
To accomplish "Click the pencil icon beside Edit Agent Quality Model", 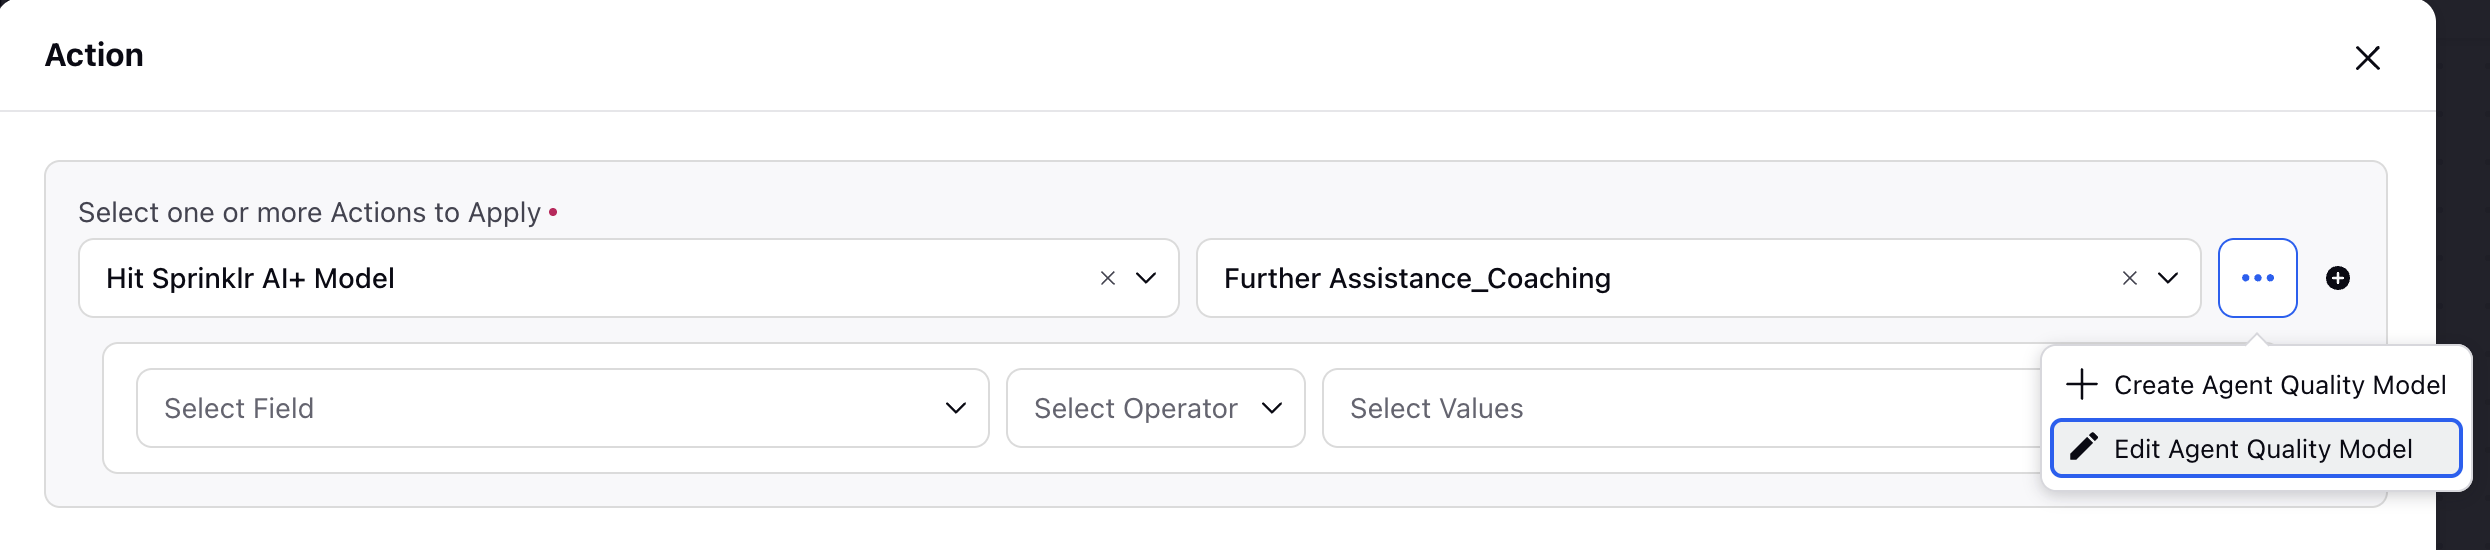I will coord(2083,447).
